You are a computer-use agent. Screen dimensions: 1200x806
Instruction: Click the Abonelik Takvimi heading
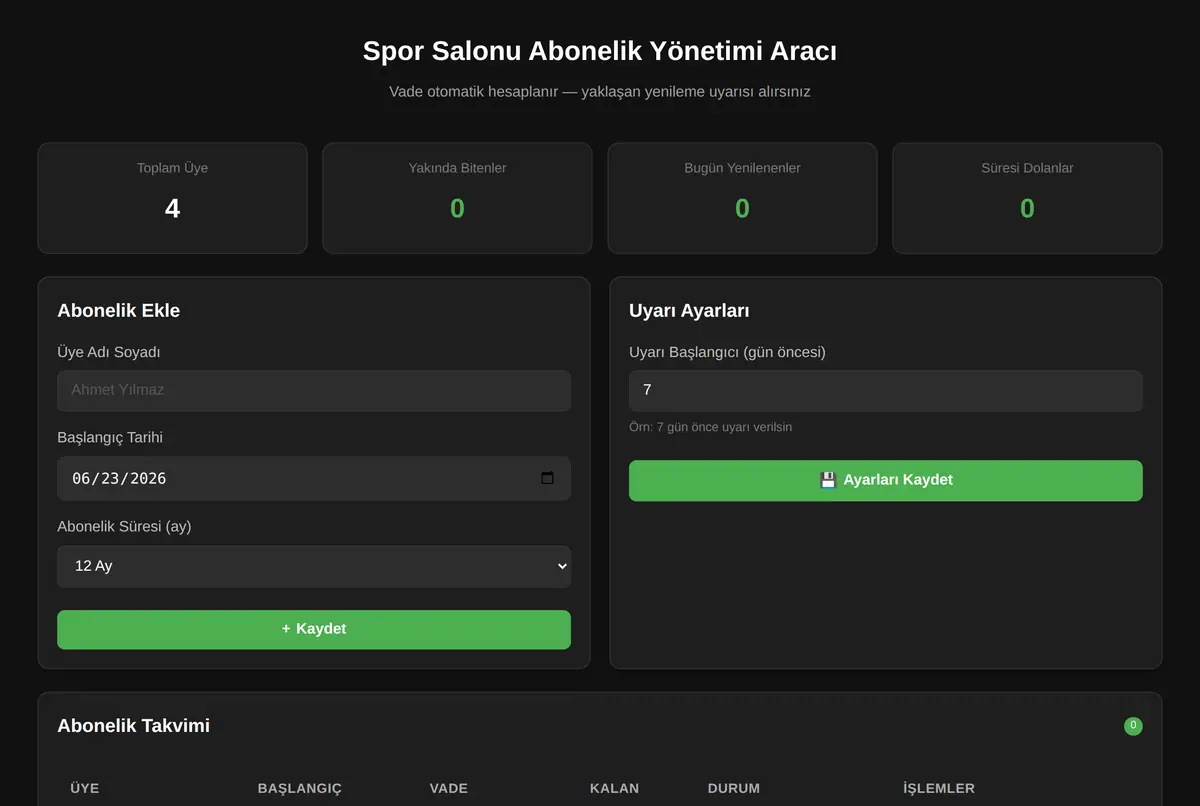(134, 726)
